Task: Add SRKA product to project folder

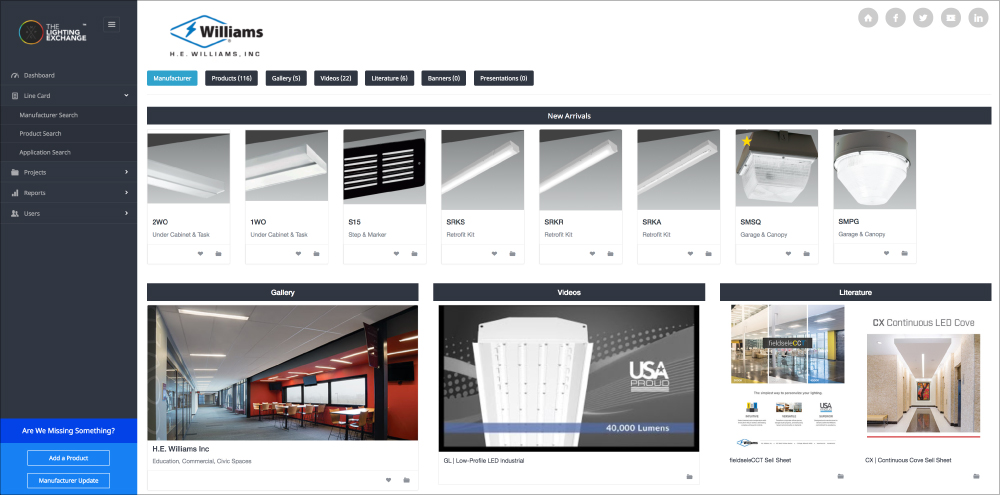Action: (709, 254)
